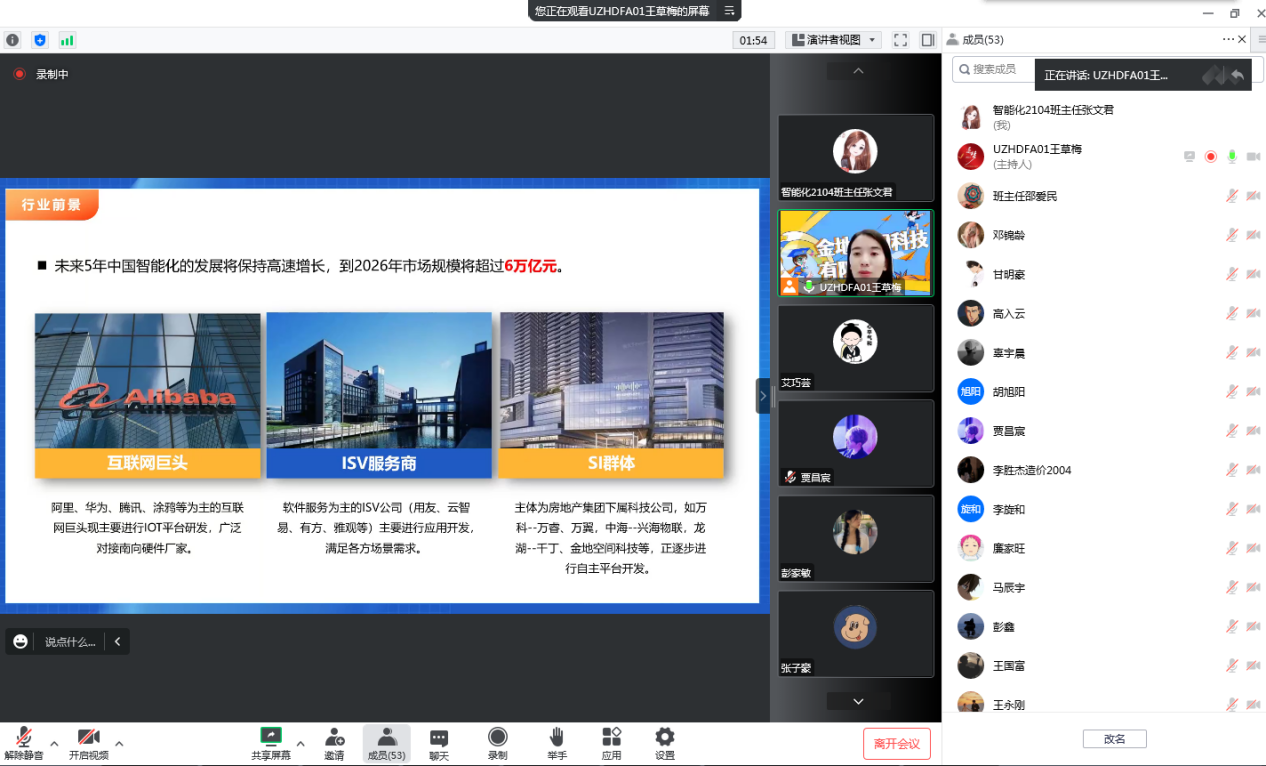1266x766 pixels.
Task: Click the blue security shield icon
Action: click(x=40, y=40)
